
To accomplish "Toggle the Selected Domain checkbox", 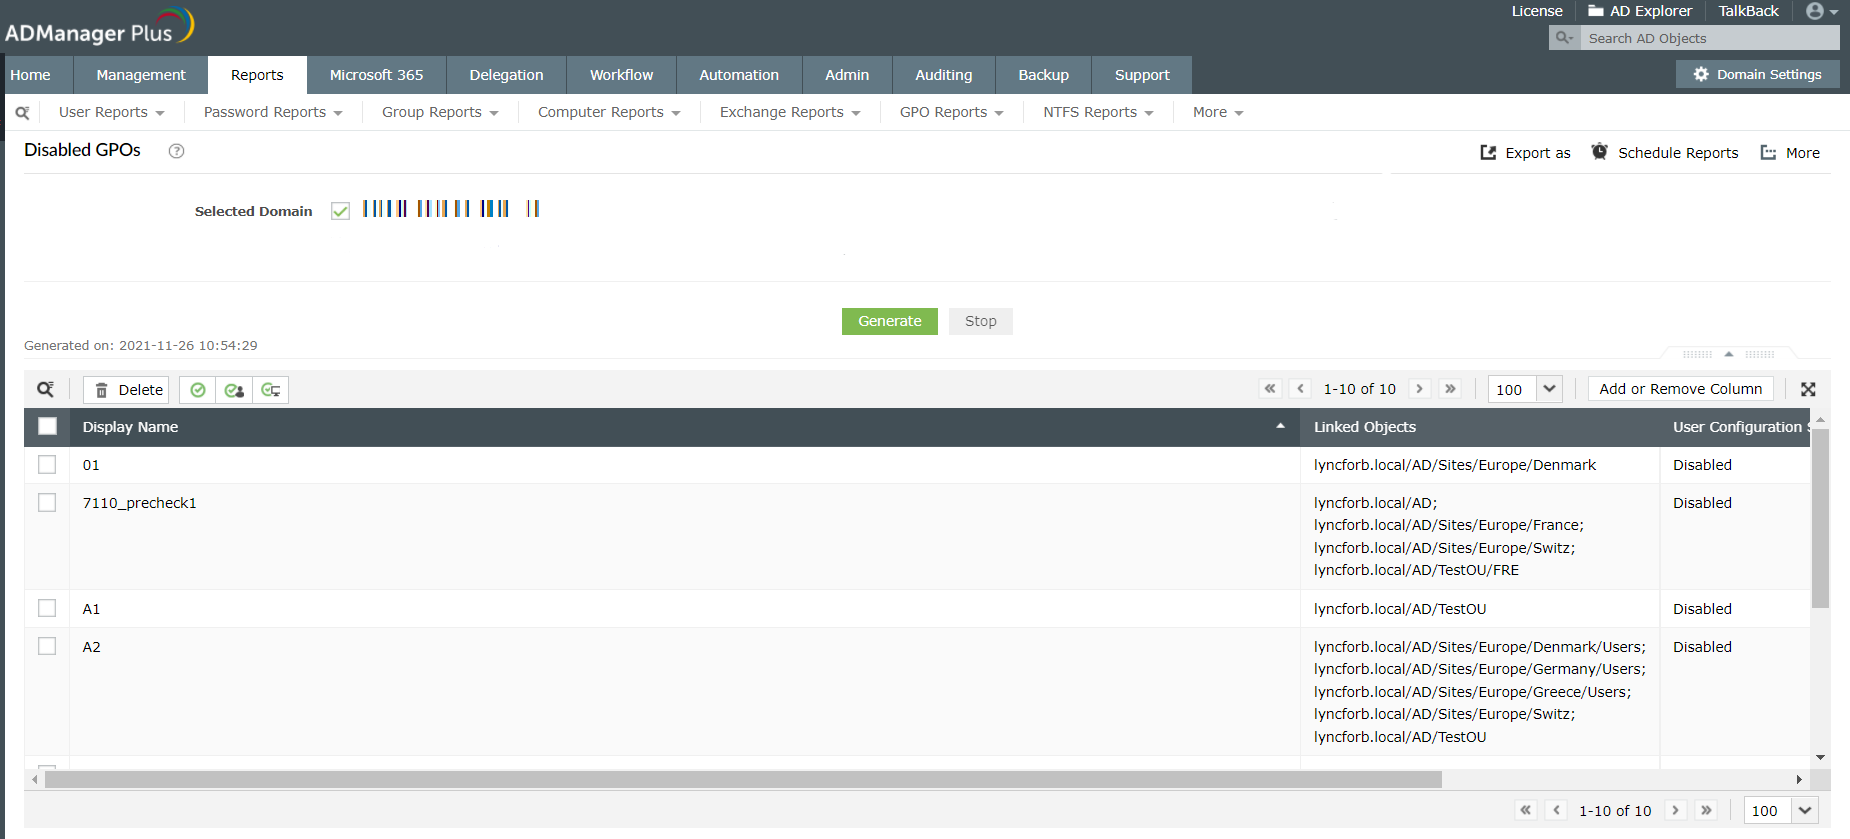I will point(340,211).
